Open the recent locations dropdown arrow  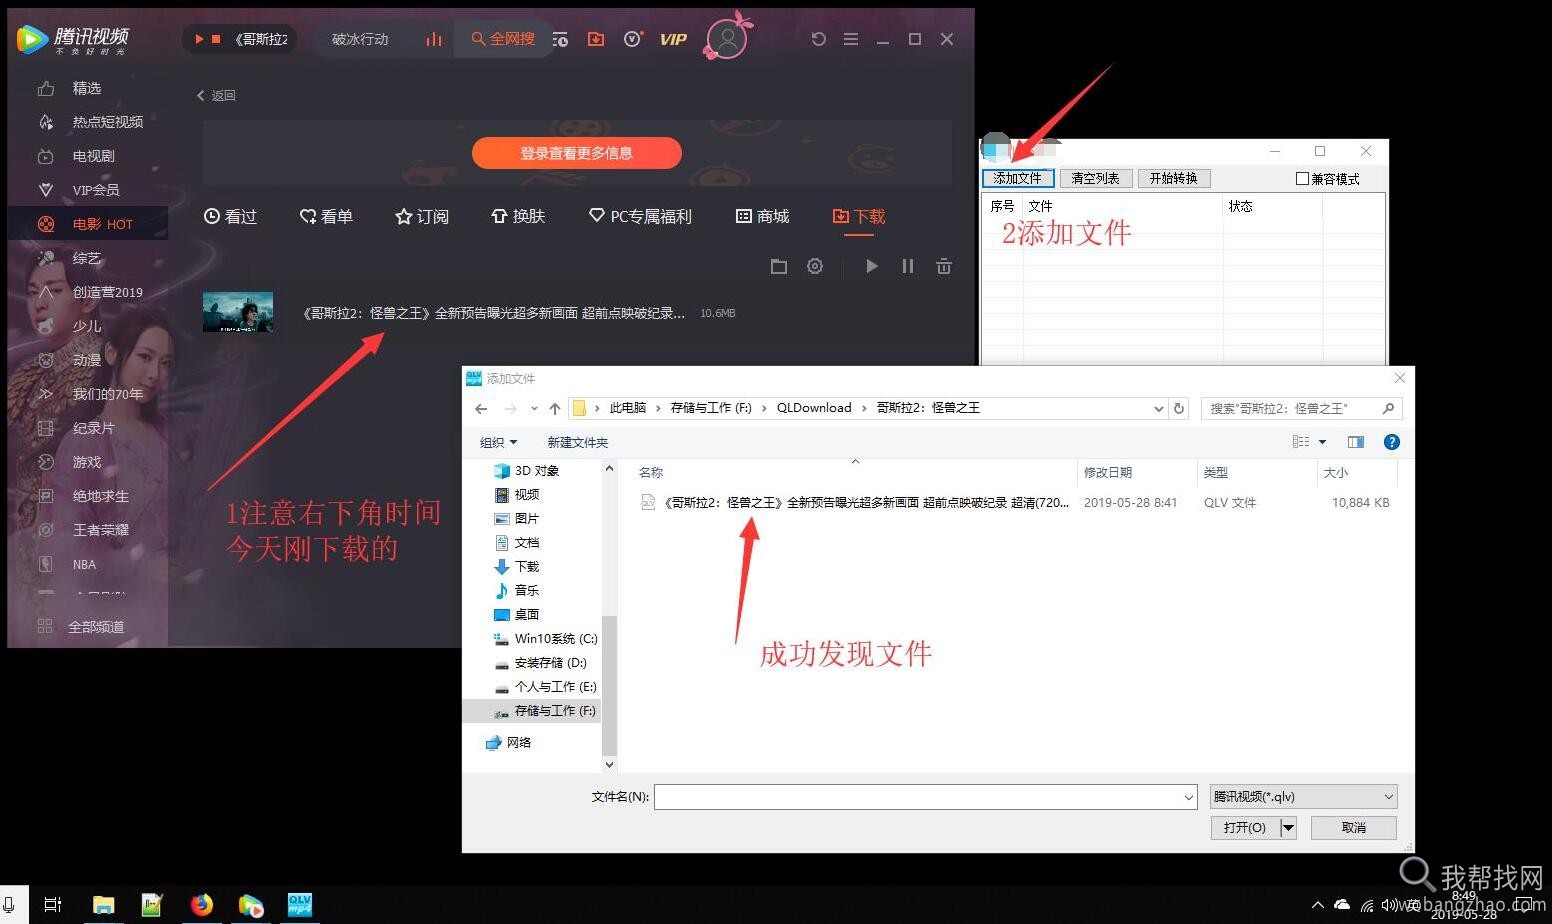[x=534, y=408]
